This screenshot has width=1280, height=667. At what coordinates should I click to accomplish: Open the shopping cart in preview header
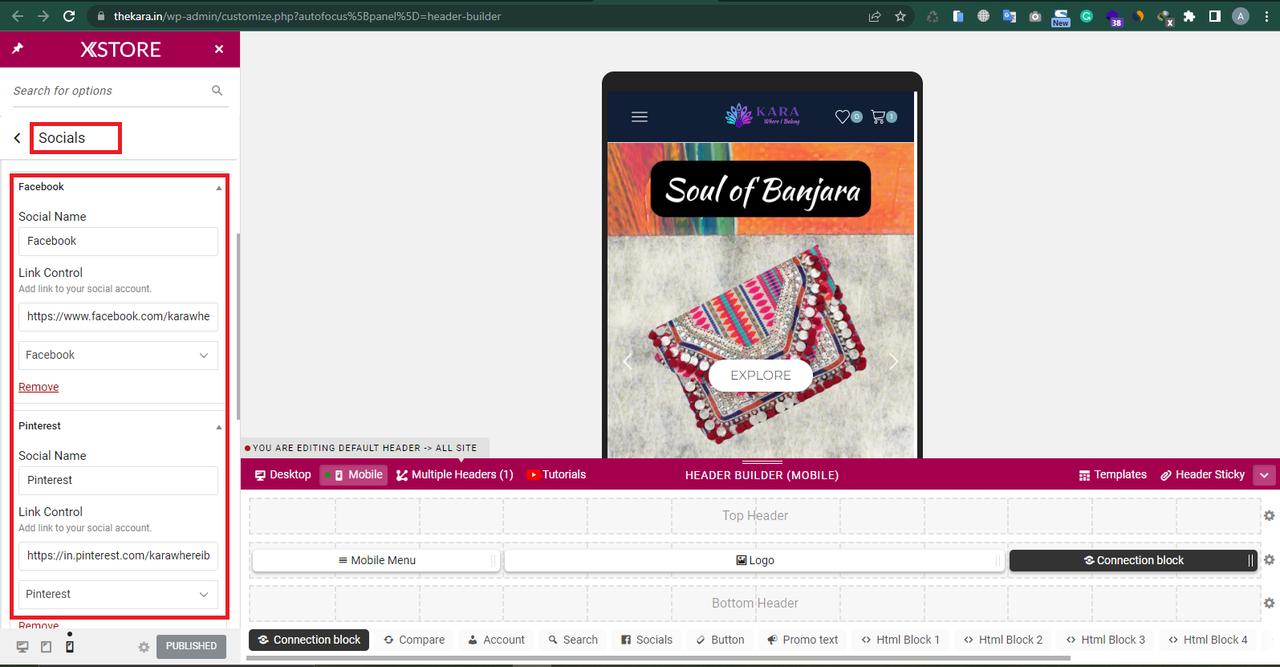point(884,117)
